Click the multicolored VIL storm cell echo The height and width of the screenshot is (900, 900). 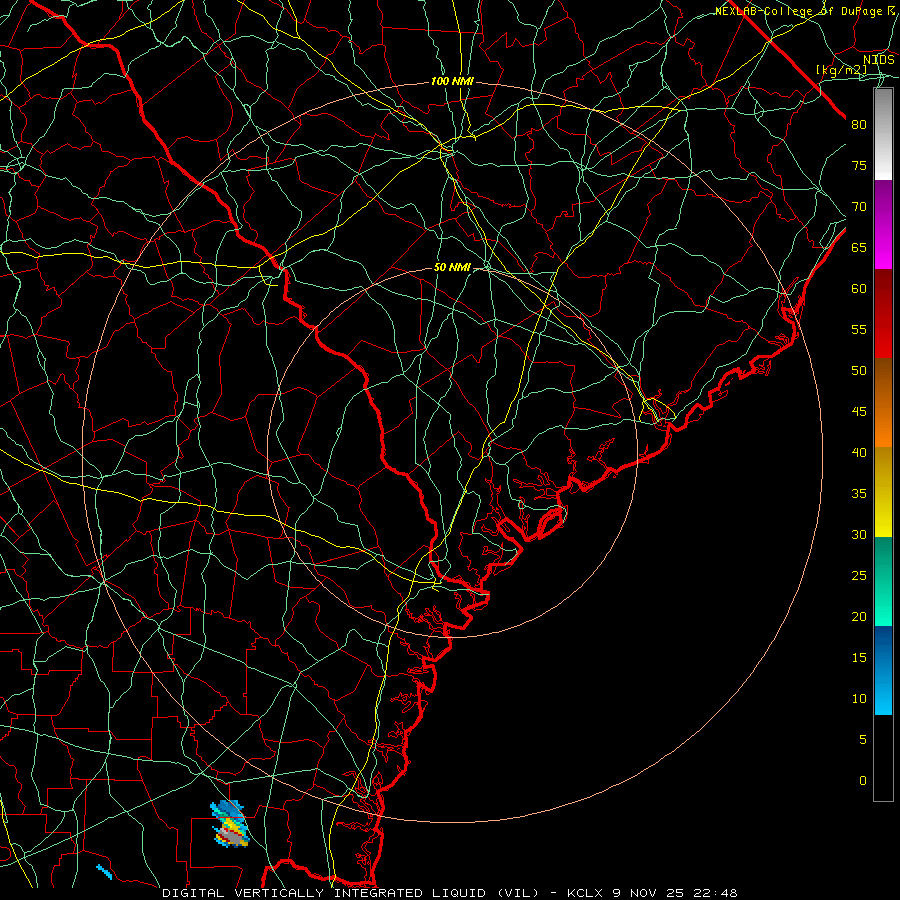tap(230, 824)
